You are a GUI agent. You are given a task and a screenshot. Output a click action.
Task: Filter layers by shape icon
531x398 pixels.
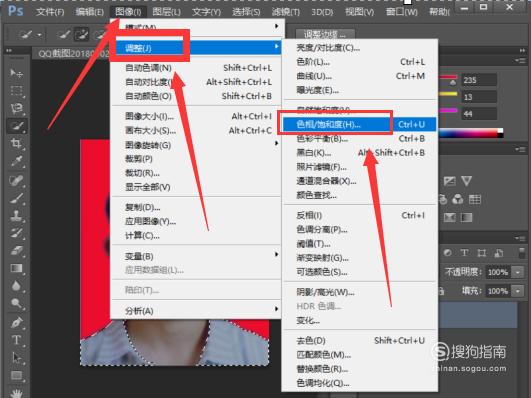coord(482,253)
